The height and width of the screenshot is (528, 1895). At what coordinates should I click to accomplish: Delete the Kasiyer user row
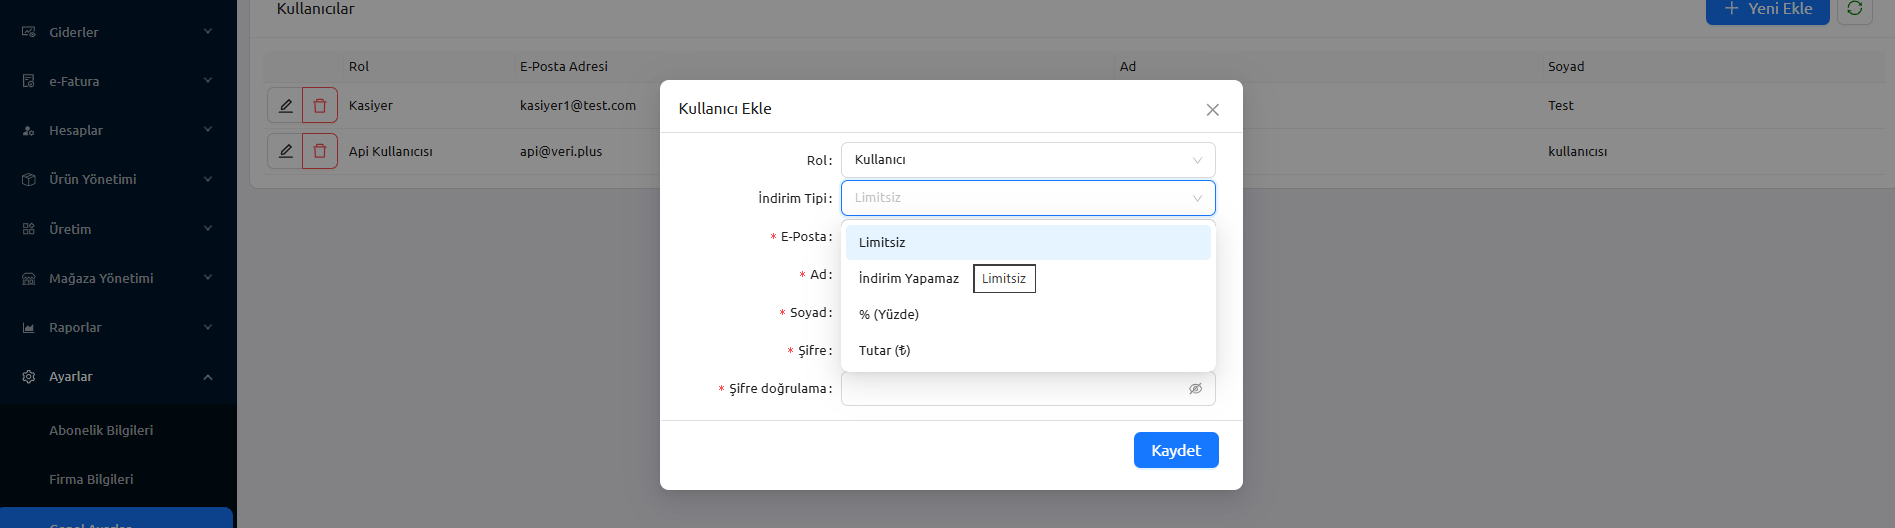coord(320,105)
